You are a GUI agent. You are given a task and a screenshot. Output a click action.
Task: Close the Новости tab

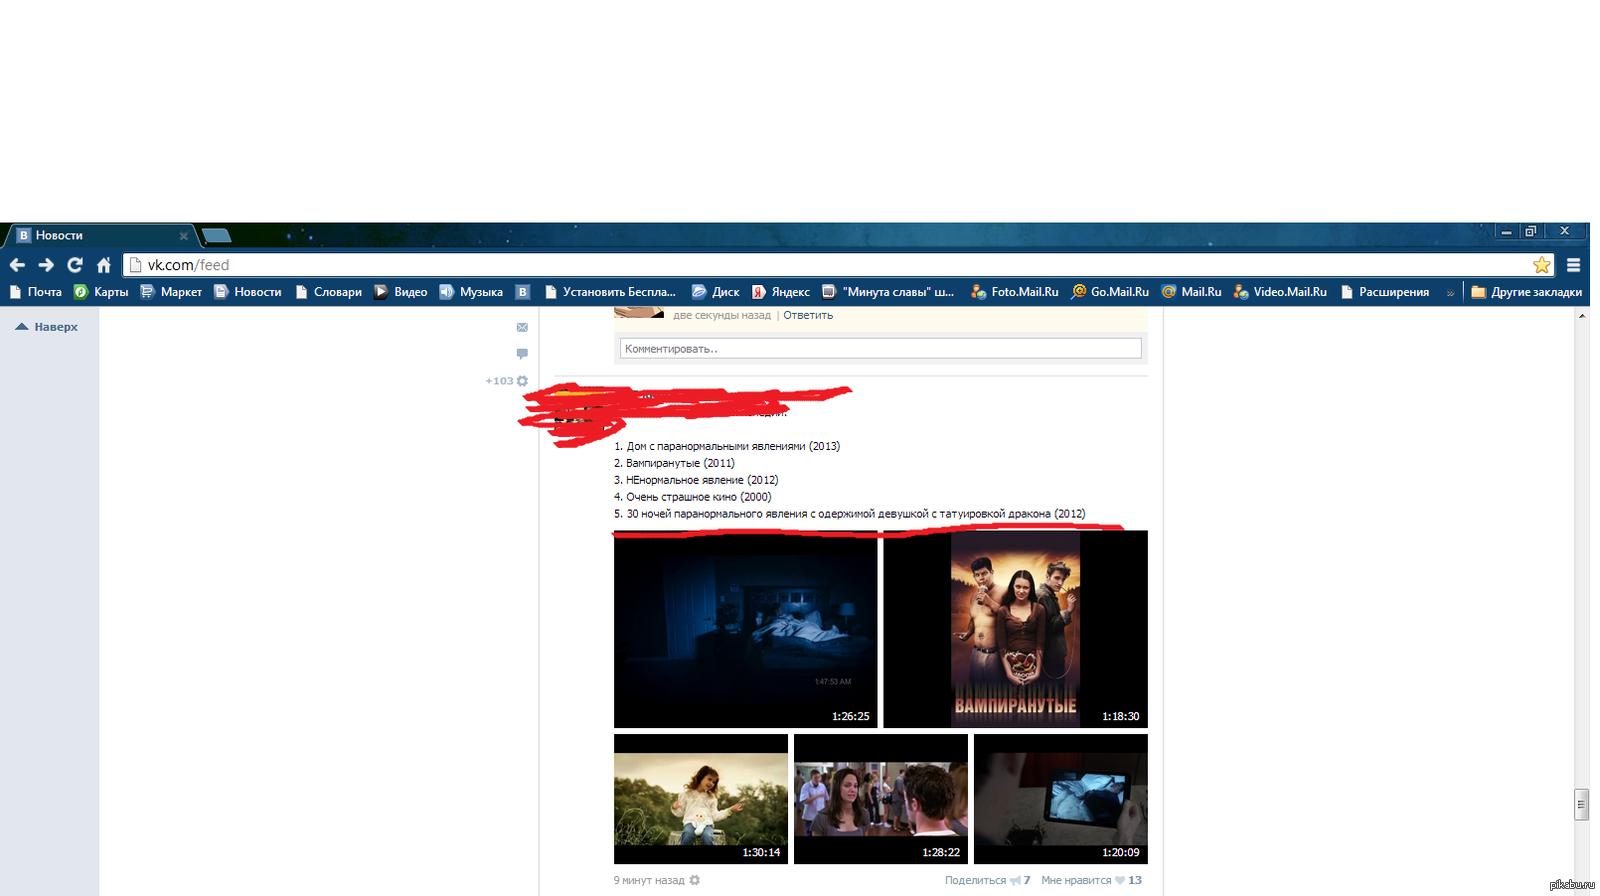184,236
